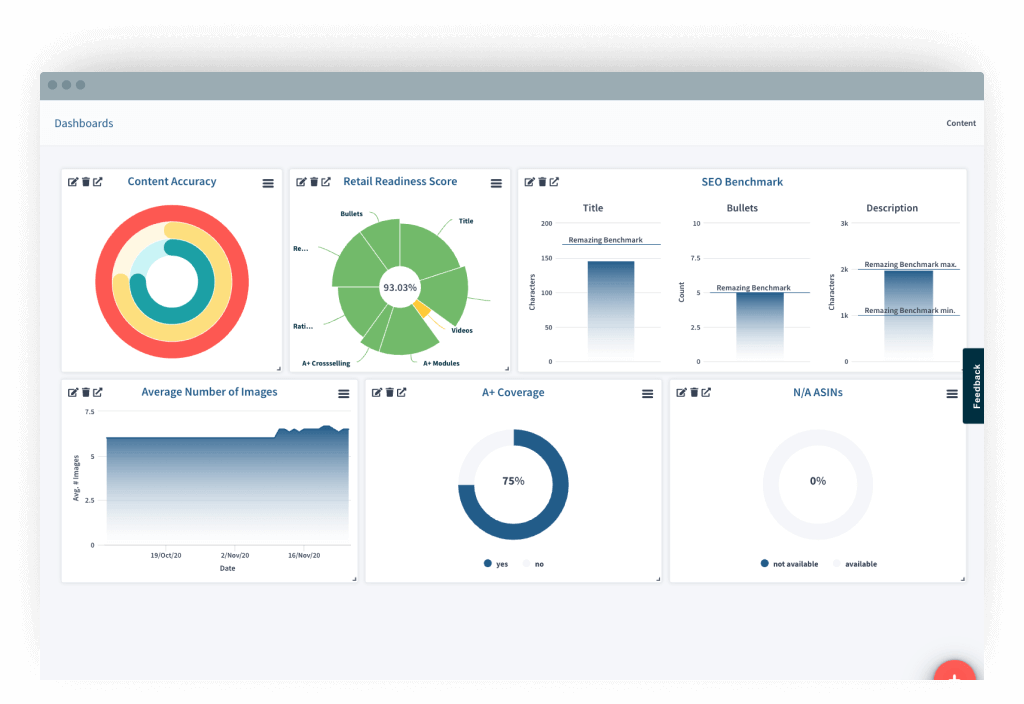The width and height of the screenshot is (1024, 704).
Task: Open Average Number of Images export icon
Action: coord(97,392)
